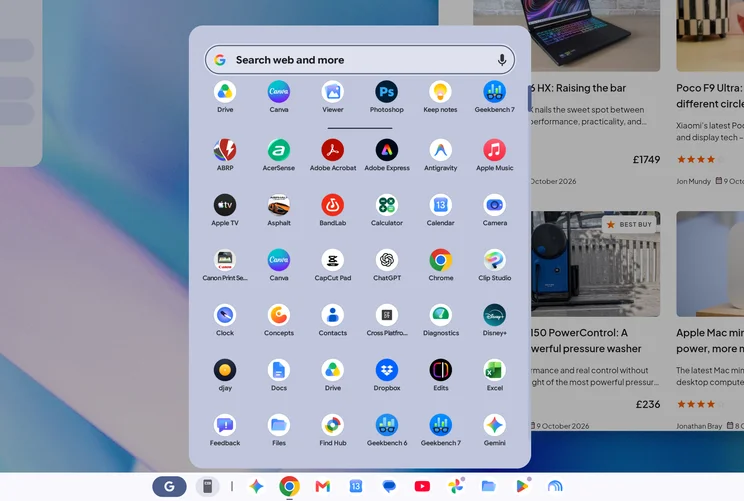This screenshot has height=501, width=744.
Task: Open Calendar from the shelf
Action: tap(356, 486)
